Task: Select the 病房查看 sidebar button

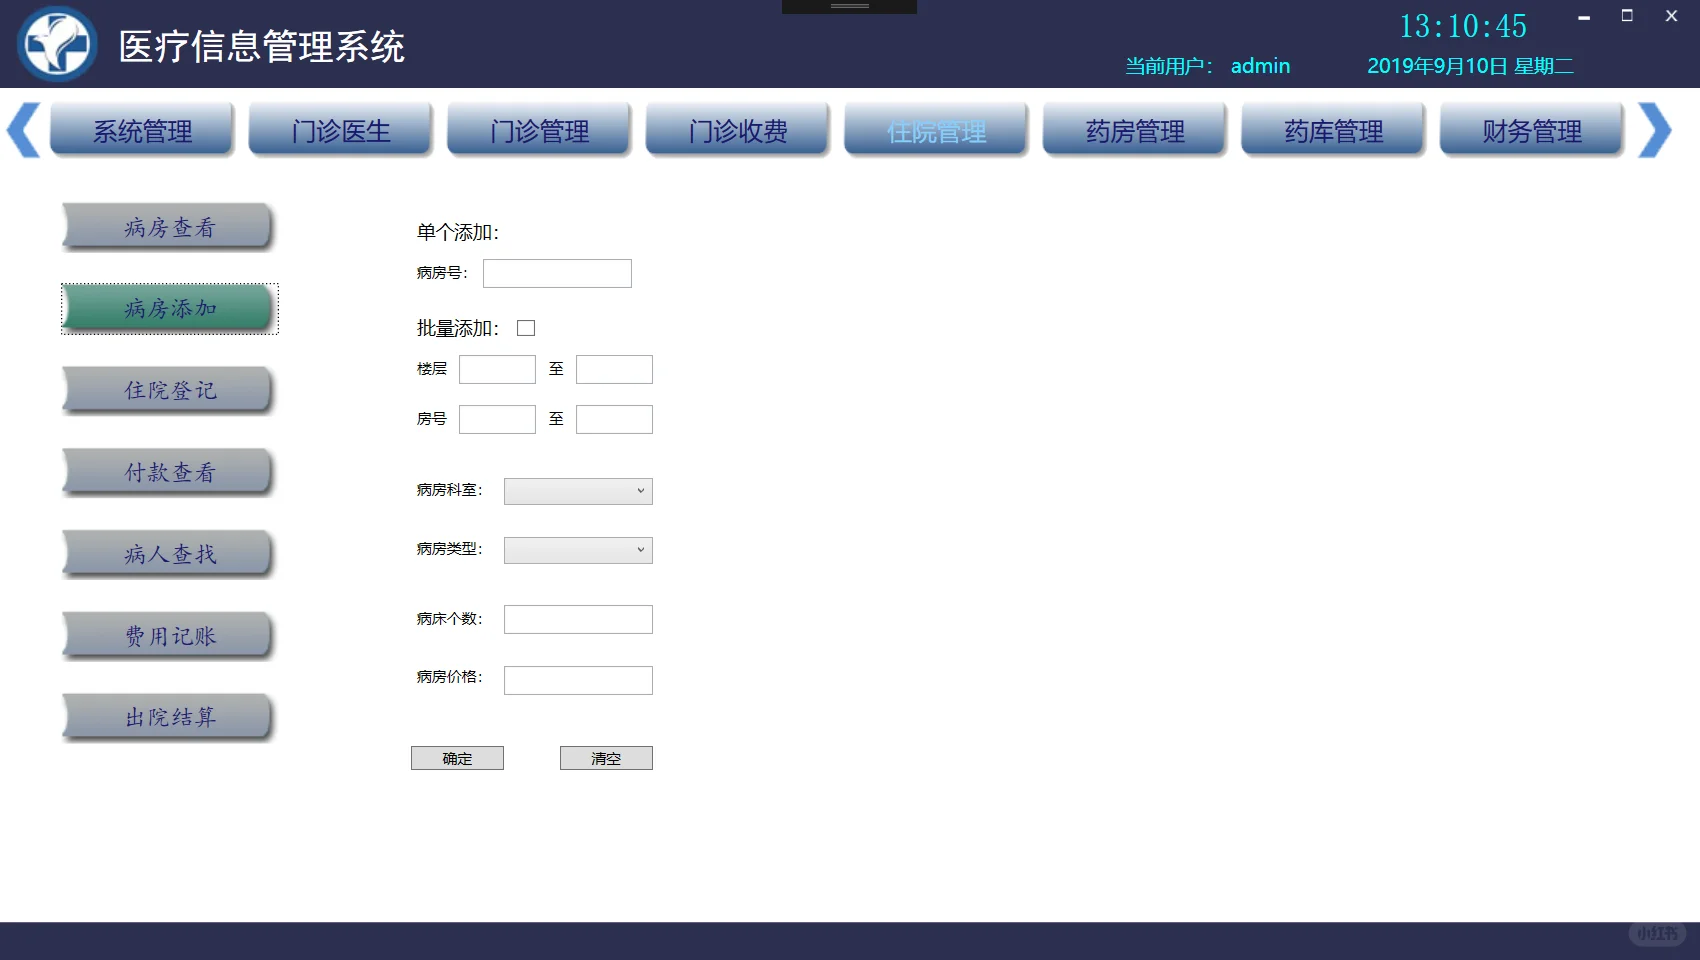Action: (167, 227)
